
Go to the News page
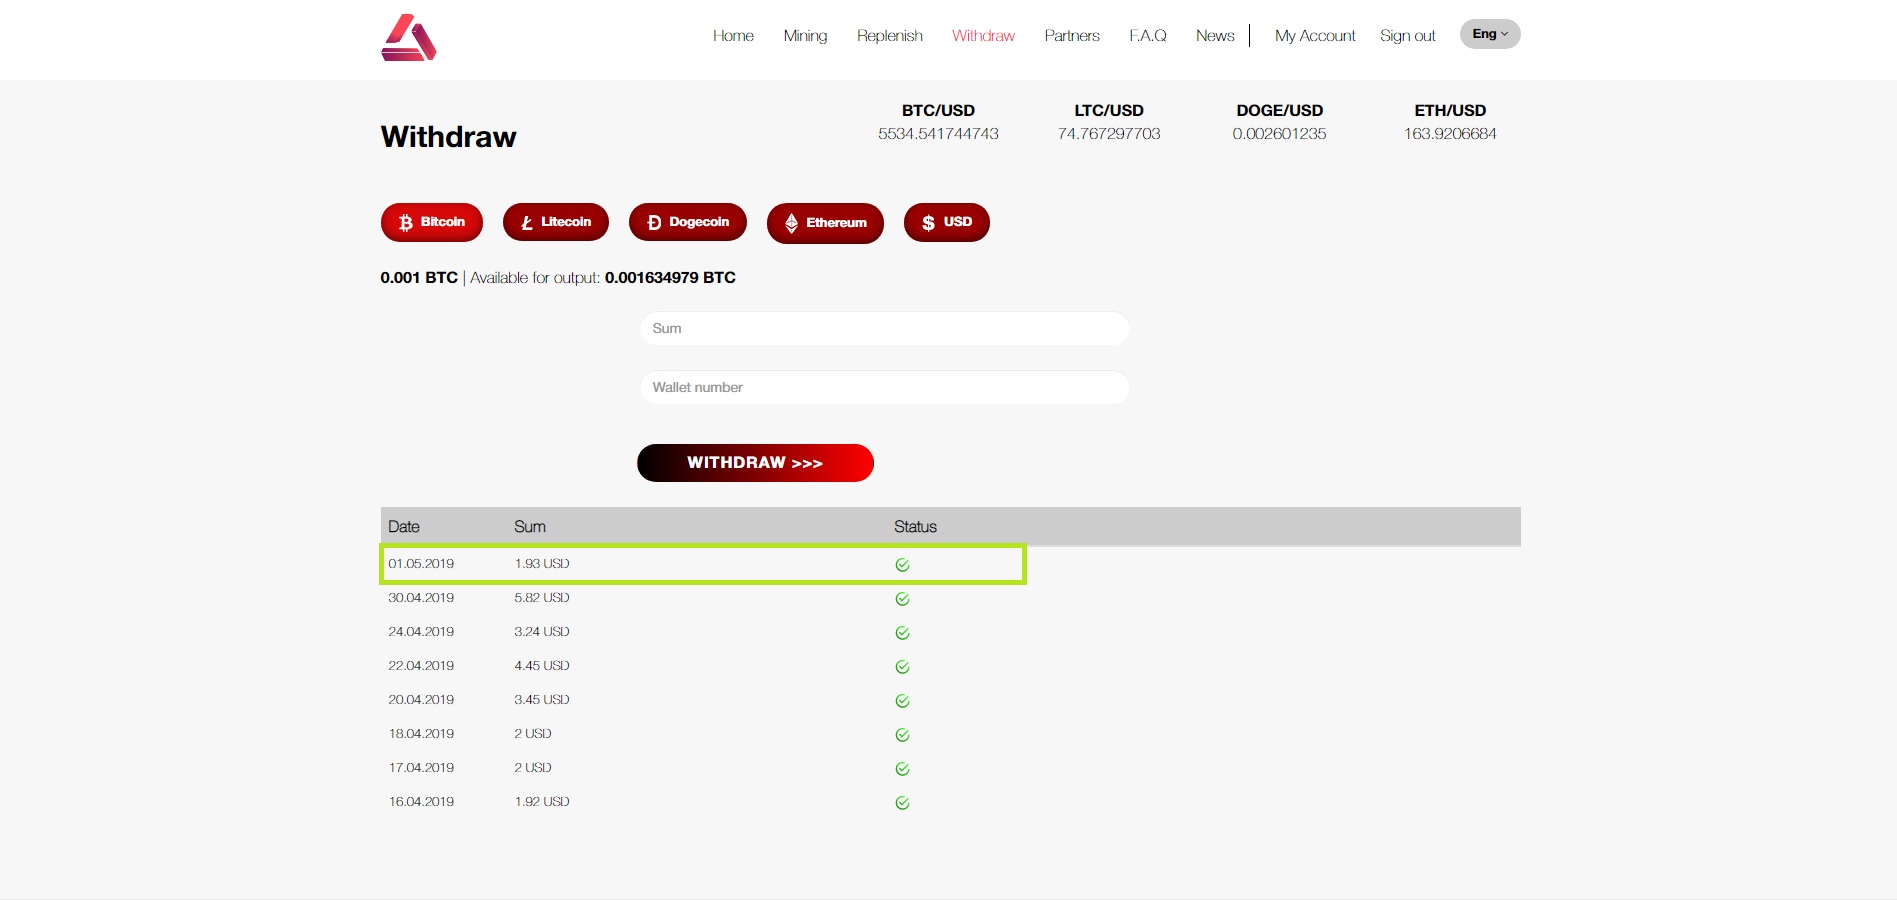(1215, 36)
